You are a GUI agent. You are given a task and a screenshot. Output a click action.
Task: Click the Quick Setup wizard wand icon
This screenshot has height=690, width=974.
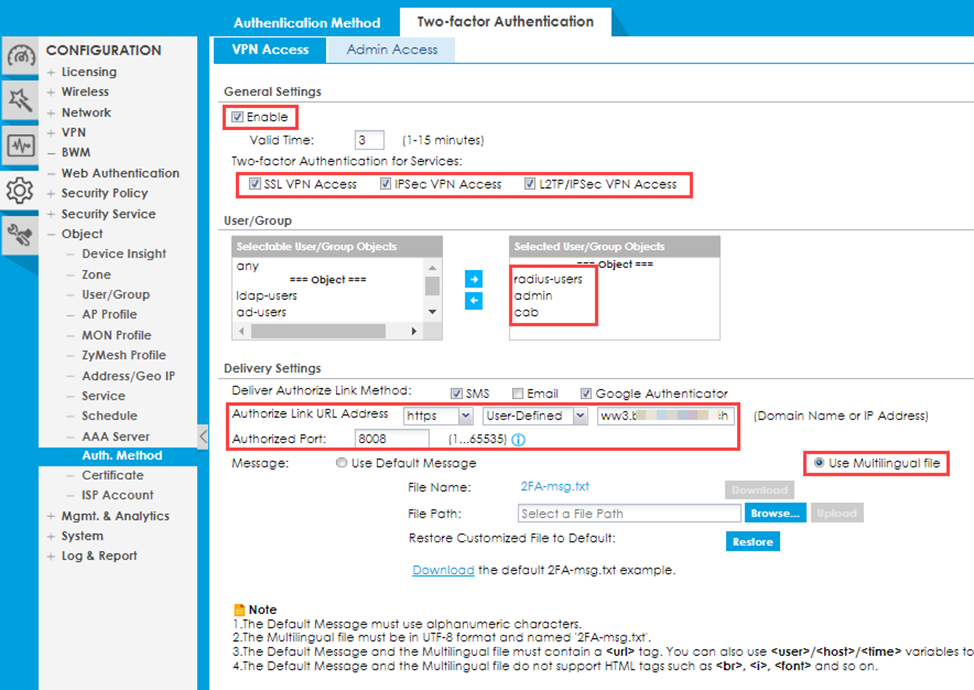point(20,100)
